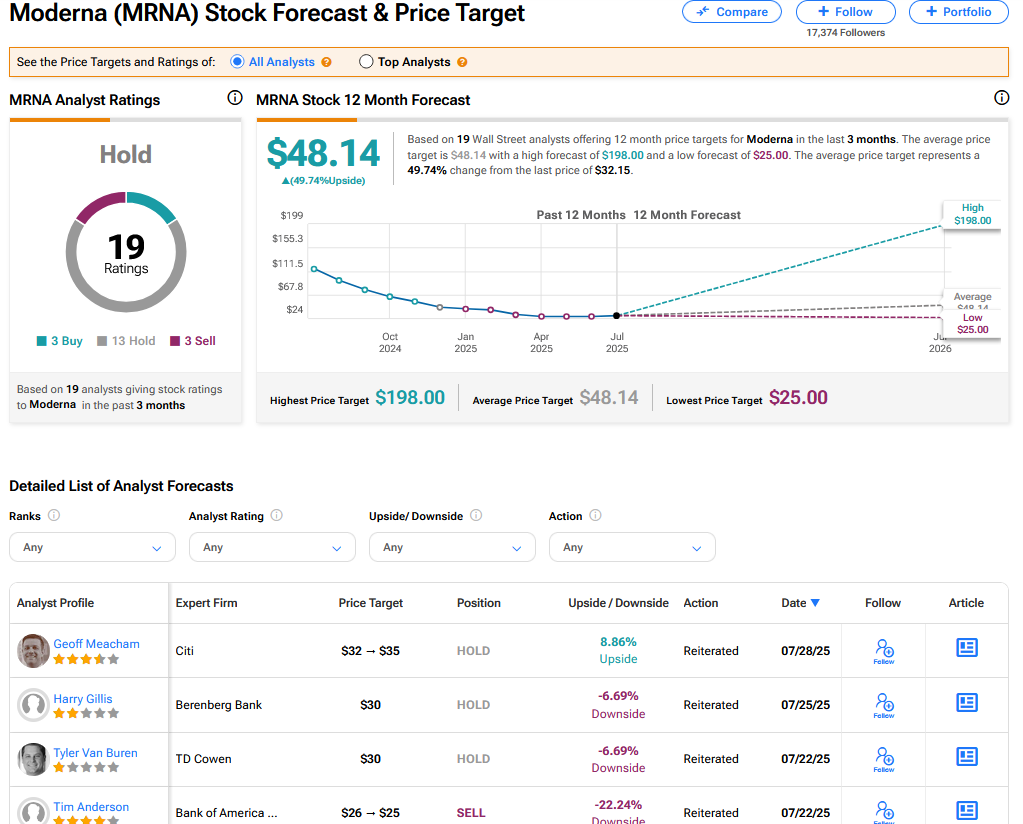Image resolution: width=1023 pixels, height=824 pixels.
Task: Click the Price Target column header
Action: point(370,603)
